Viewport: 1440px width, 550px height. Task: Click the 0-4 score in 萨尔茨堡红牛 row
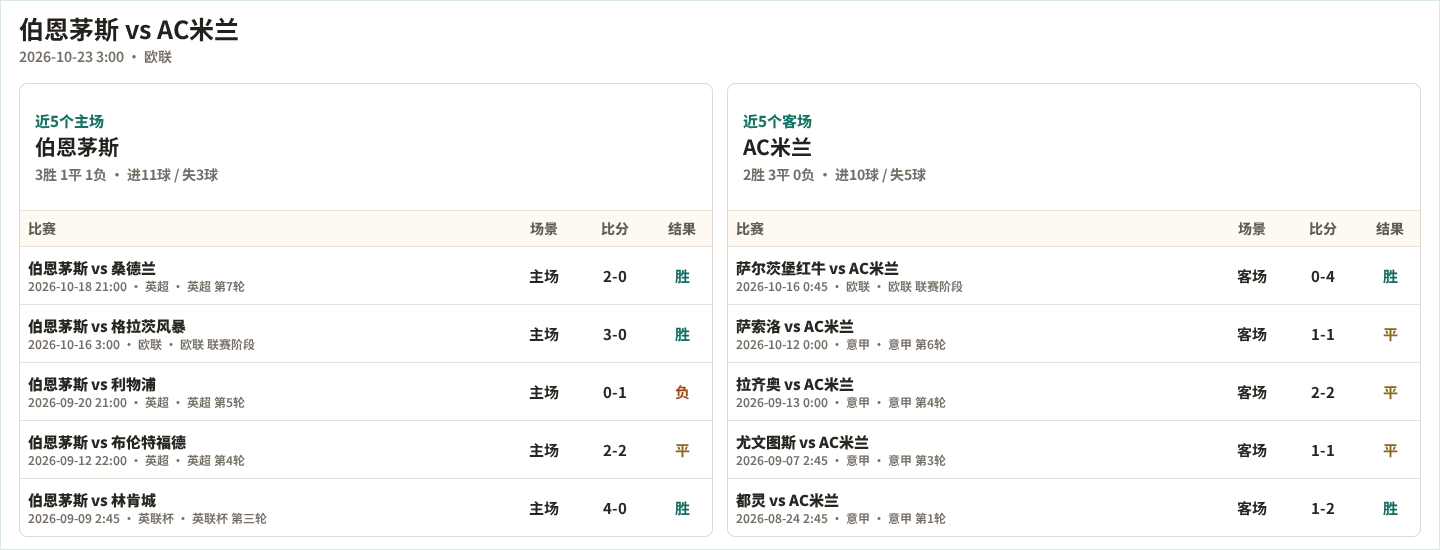[1323, 276]
